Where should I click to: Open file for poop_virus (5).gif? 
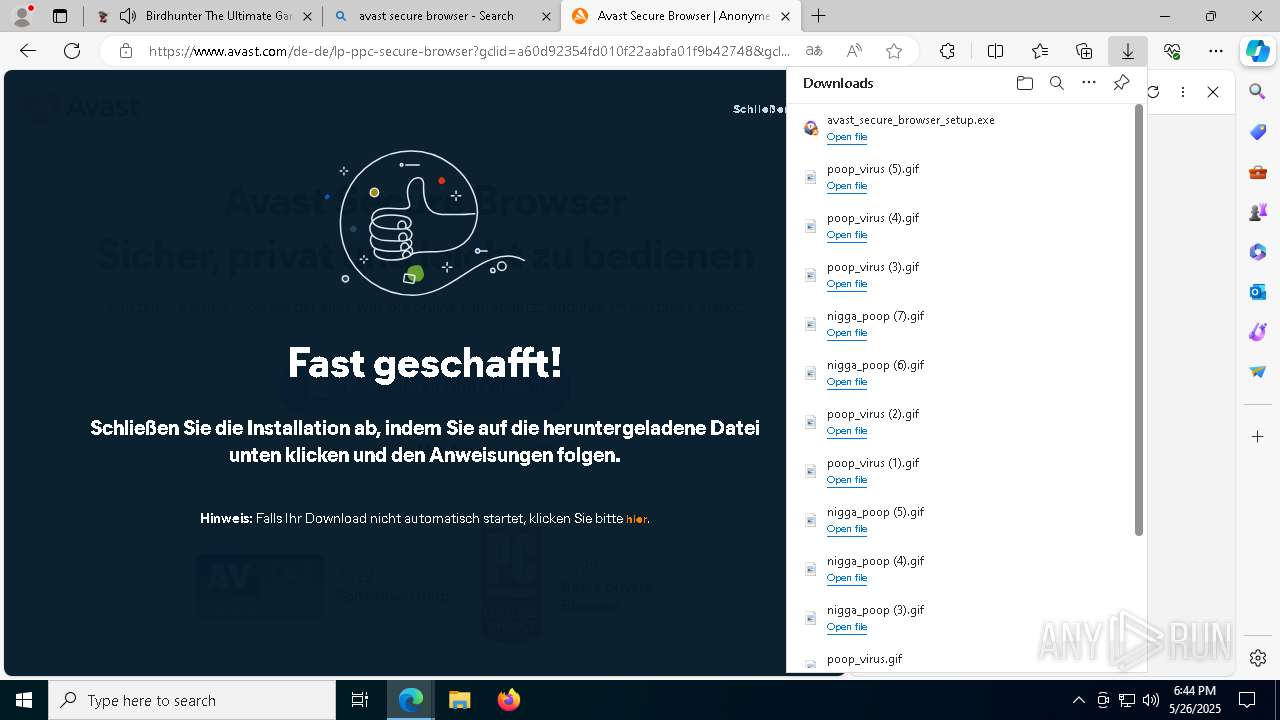847,186
